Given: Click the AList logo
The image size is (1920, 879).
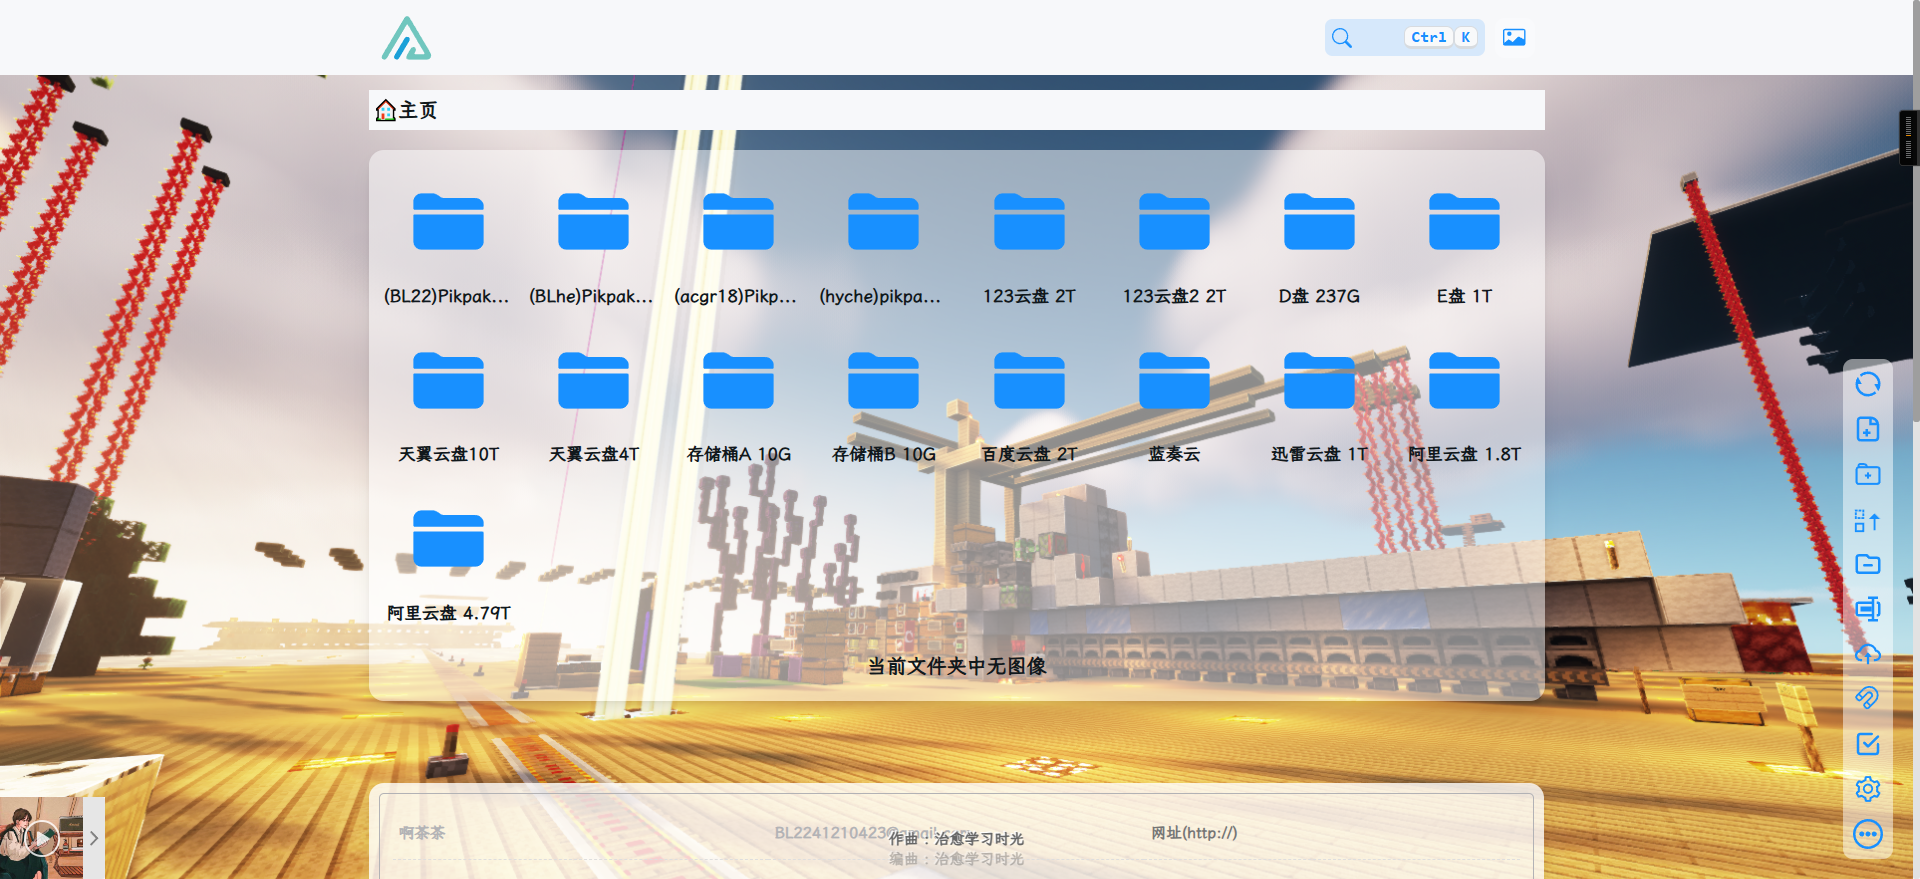Looking at the screenshot, I should pos(406,39).
